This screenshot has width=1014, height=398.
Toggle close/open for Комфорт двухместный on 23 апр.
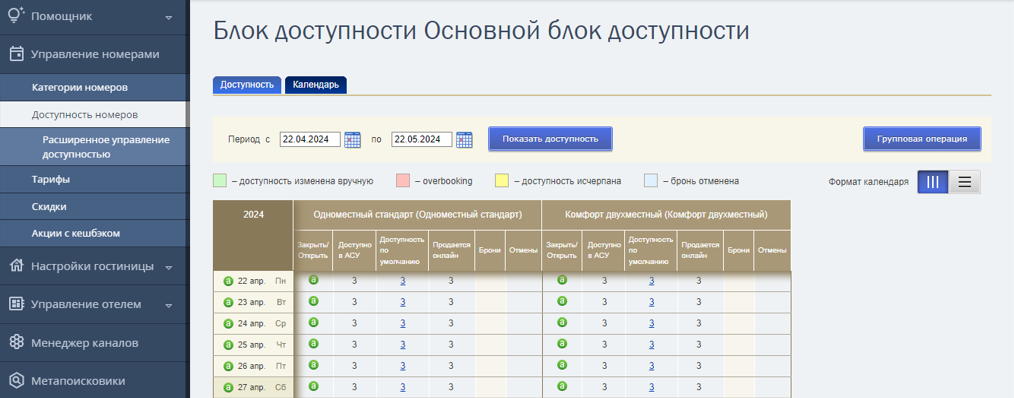pos(562,301)
